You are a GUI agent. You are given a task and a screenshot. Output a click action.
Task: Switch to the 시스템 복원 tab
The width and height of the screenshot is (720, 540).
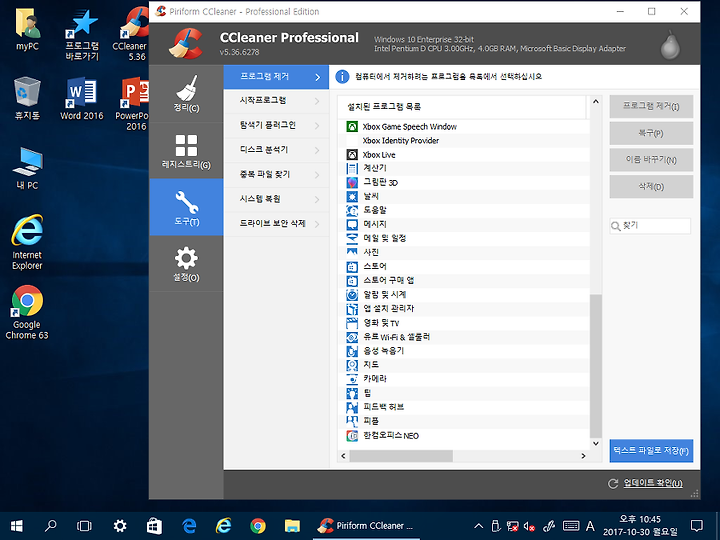276,199
